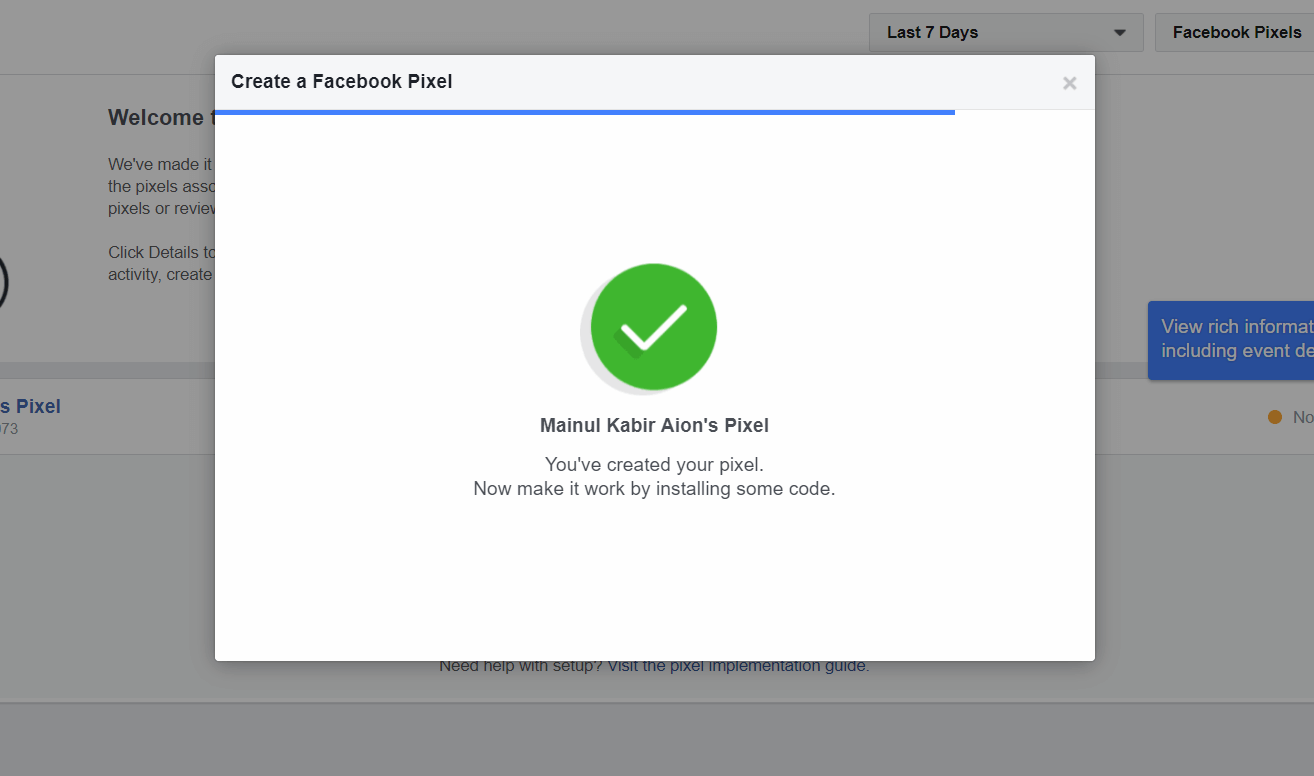The image size is (1314, 776).
Task: Click the Mainul Kabir Aion's Pixel name text
Action: 654,425
